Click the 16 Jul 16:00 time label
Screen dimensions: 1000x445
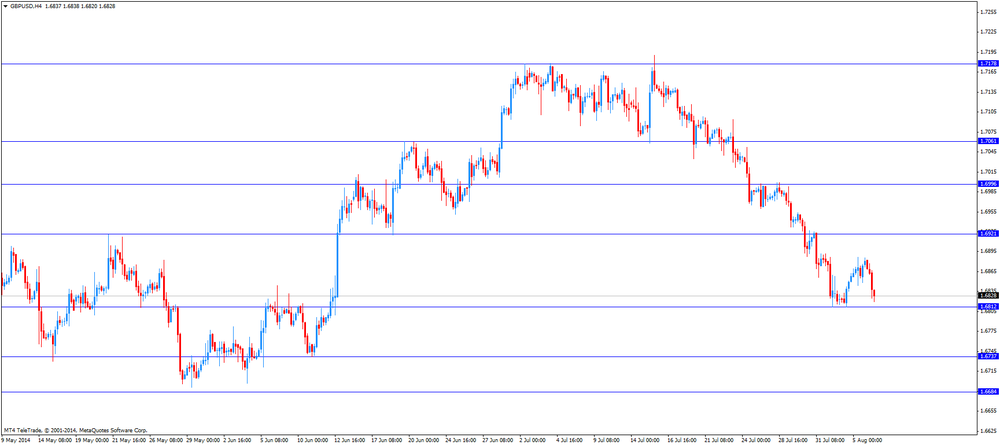[x=681, y=440]
